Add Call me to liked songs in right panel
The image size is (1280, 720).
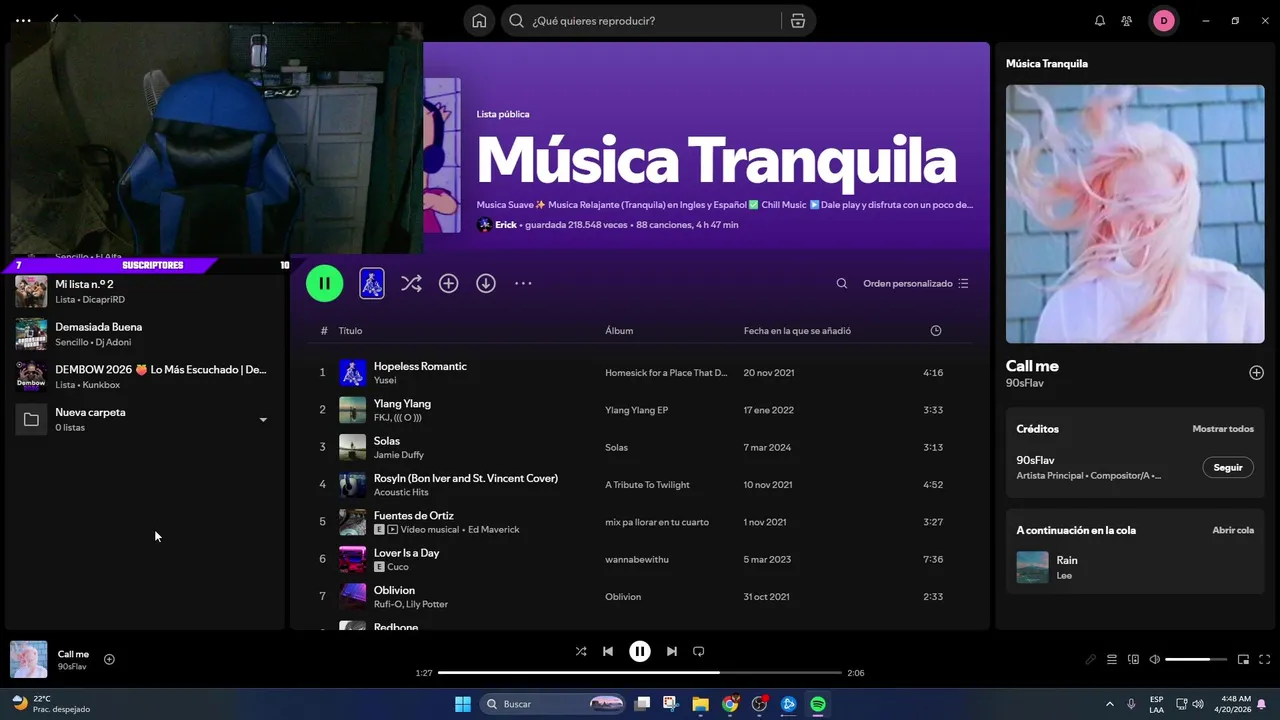pyautogui.click(x=1257, y=373)
